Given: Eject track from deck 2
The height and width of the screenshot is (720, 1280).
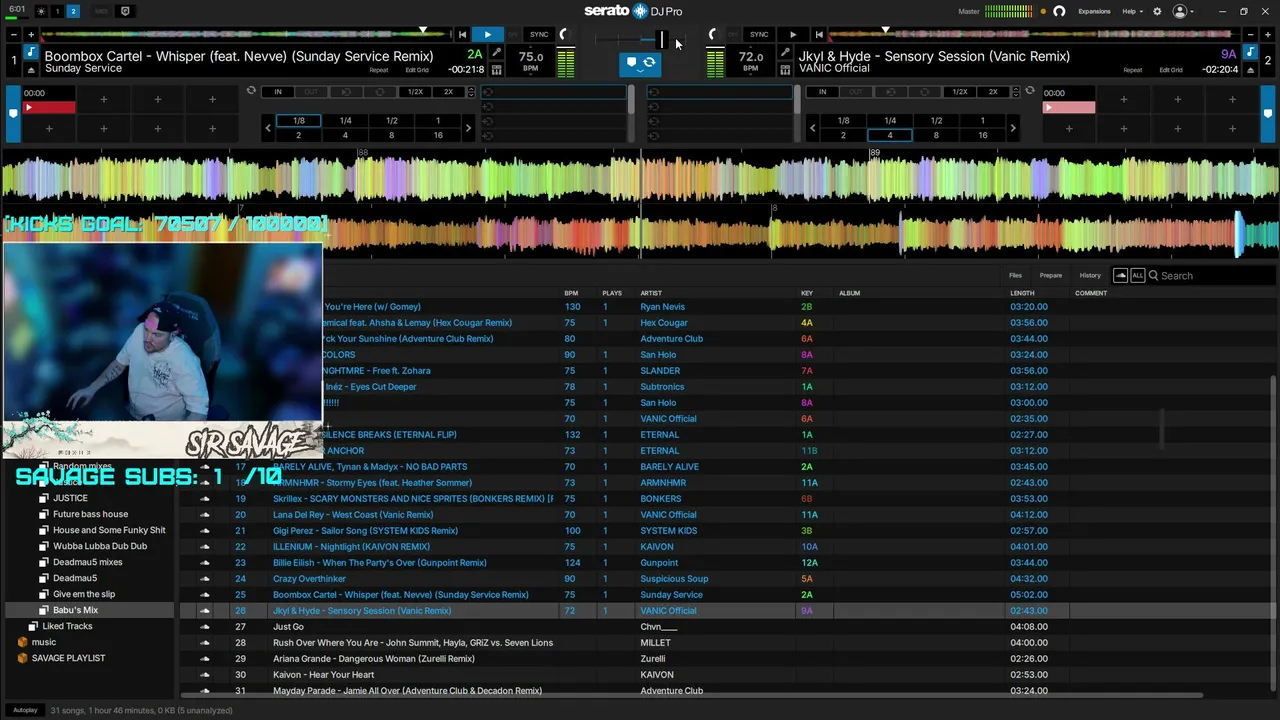Looking at the screenshot, I should point(1249,70).
